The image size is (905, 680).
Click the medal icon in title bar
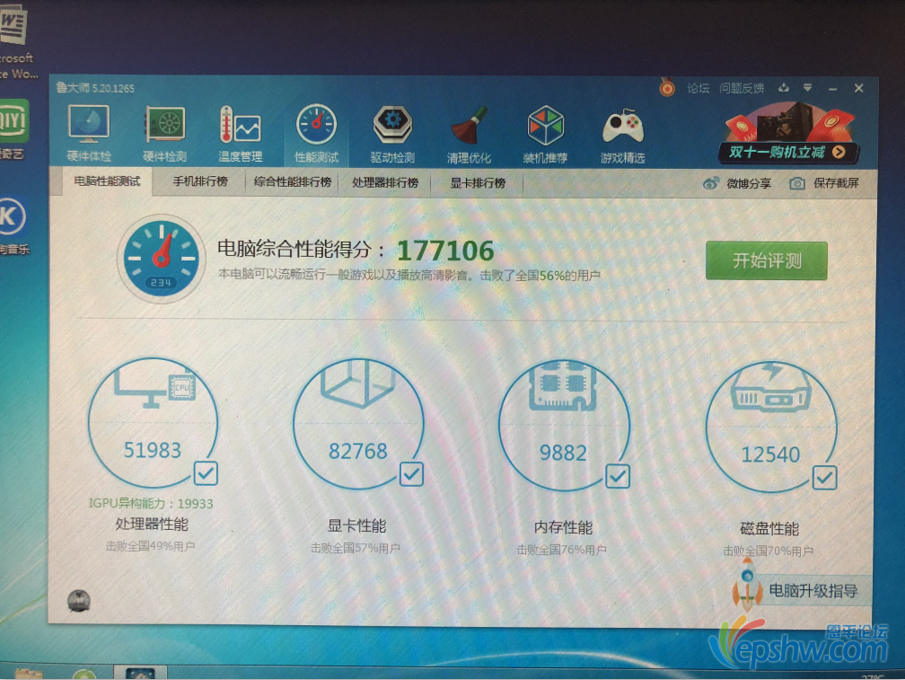(667, 88)
